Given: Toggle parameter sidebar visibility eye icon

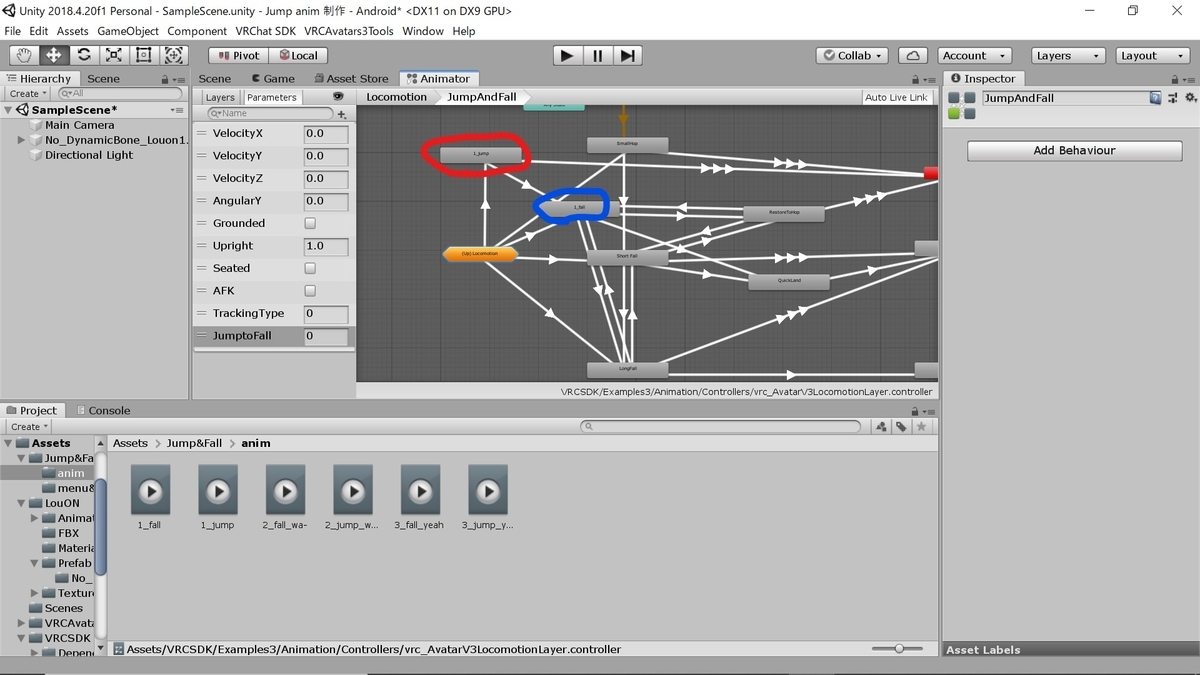Looking at the screenshot, I should point(338,97).
